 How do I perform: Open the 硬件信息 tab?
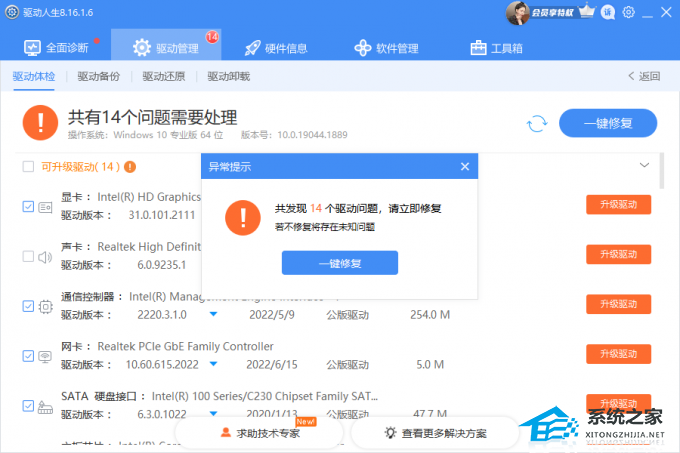pos(276,48)
